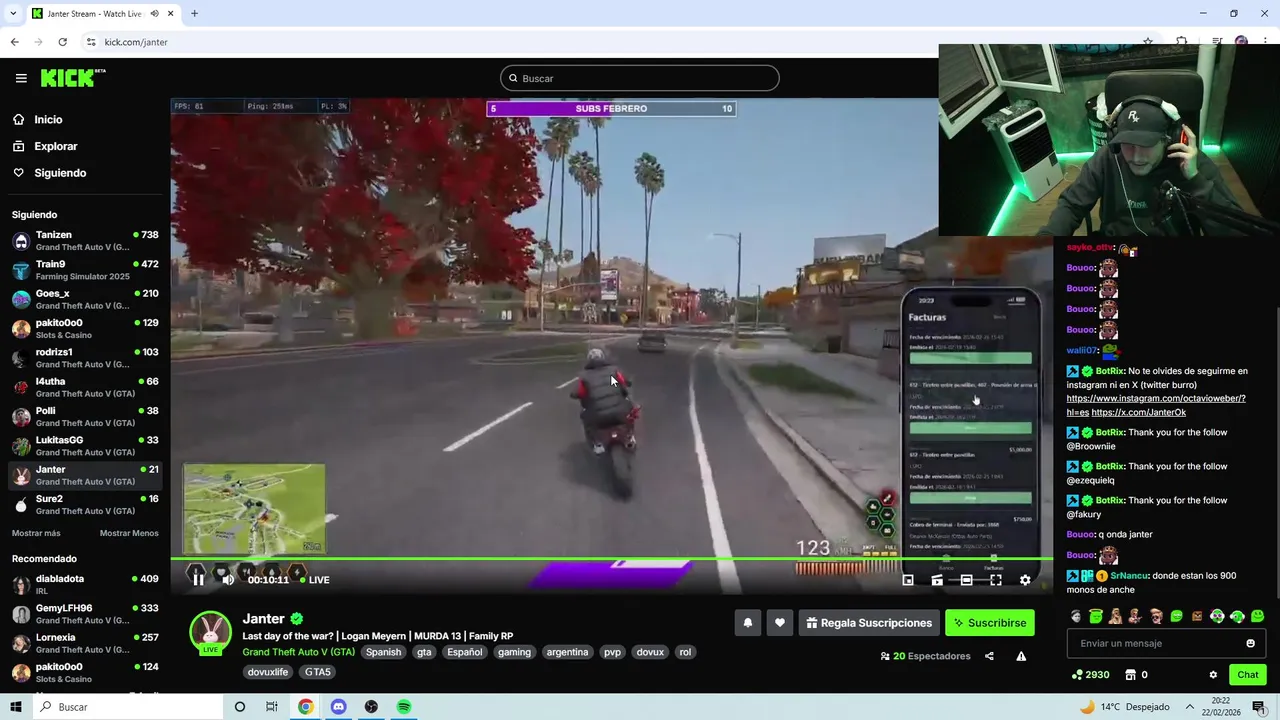The height and width of the screenshot is (720, 1280).
Task: Open Discord from the taskbar
Action: [x=338, y=707]
